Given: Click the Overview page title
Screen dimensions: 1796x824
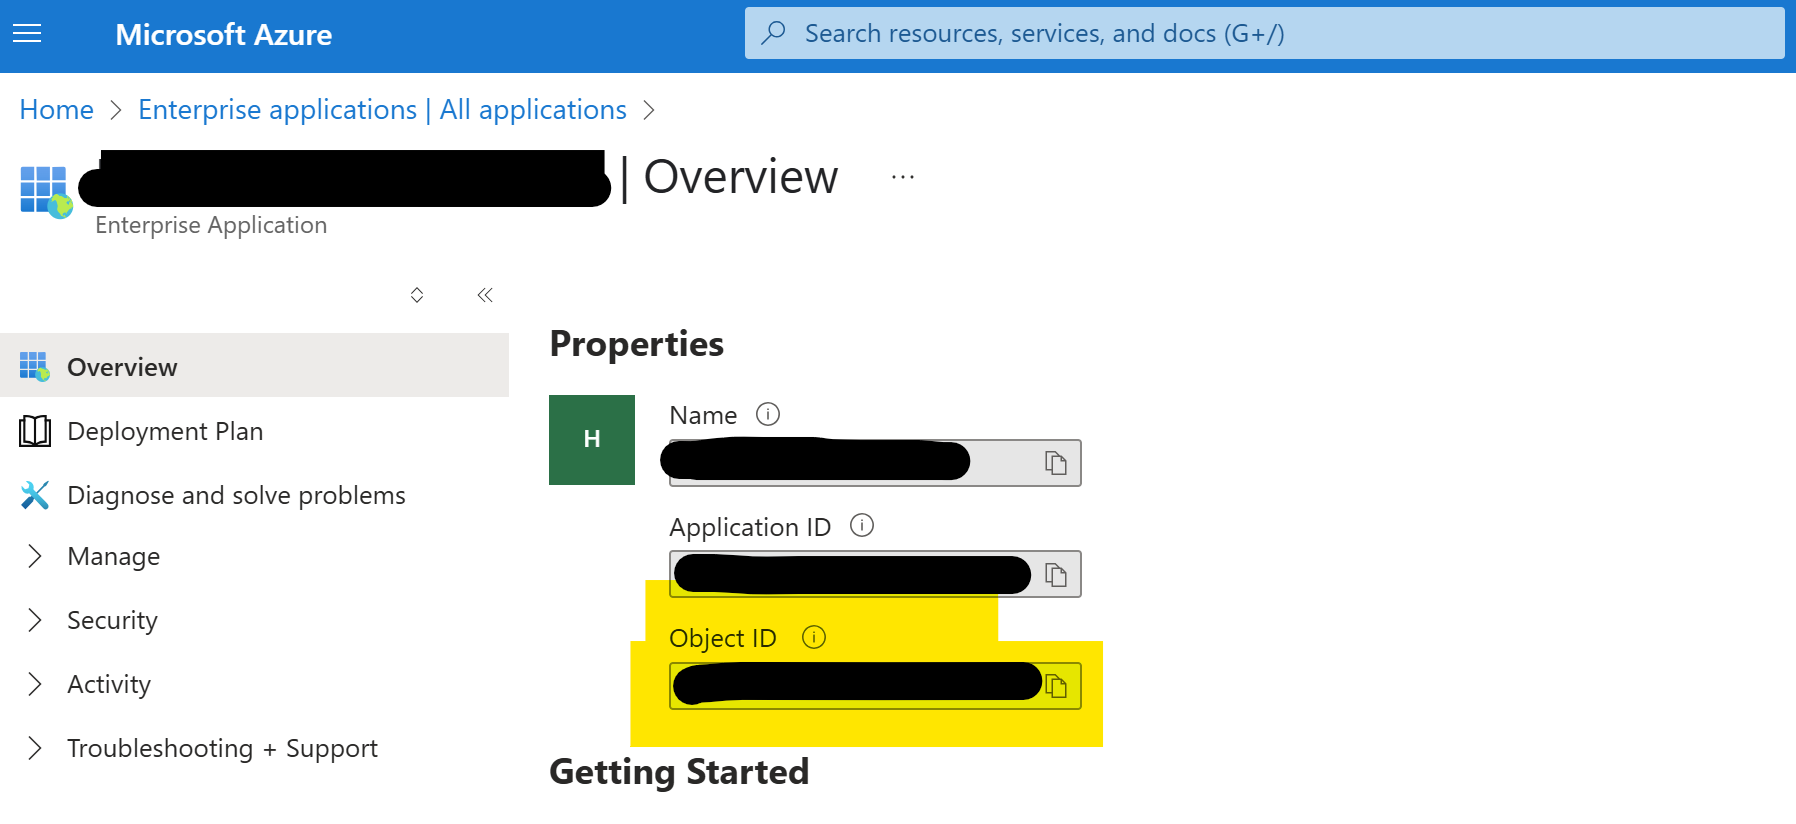Looking at the screenshot, I should (x=741, y=178).
